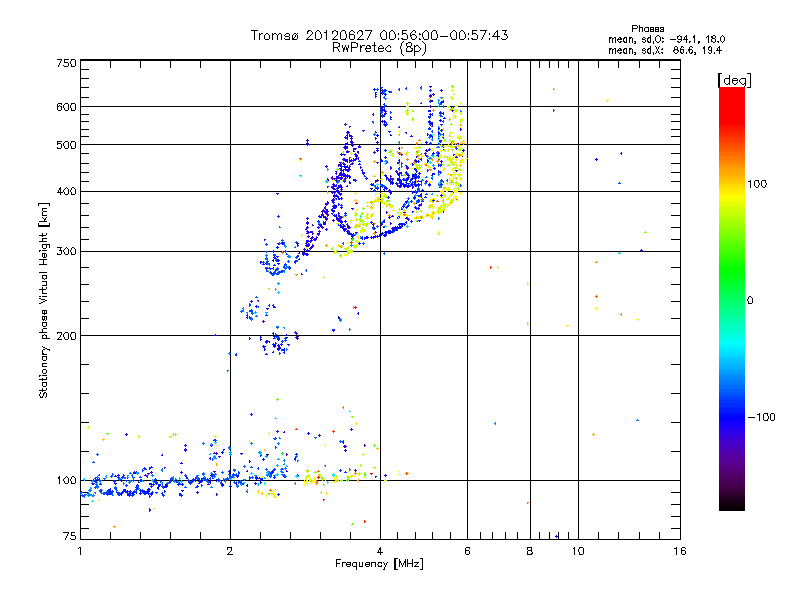
Task: Click the colorbar '100' tick label
Action: tap(757, 184)
